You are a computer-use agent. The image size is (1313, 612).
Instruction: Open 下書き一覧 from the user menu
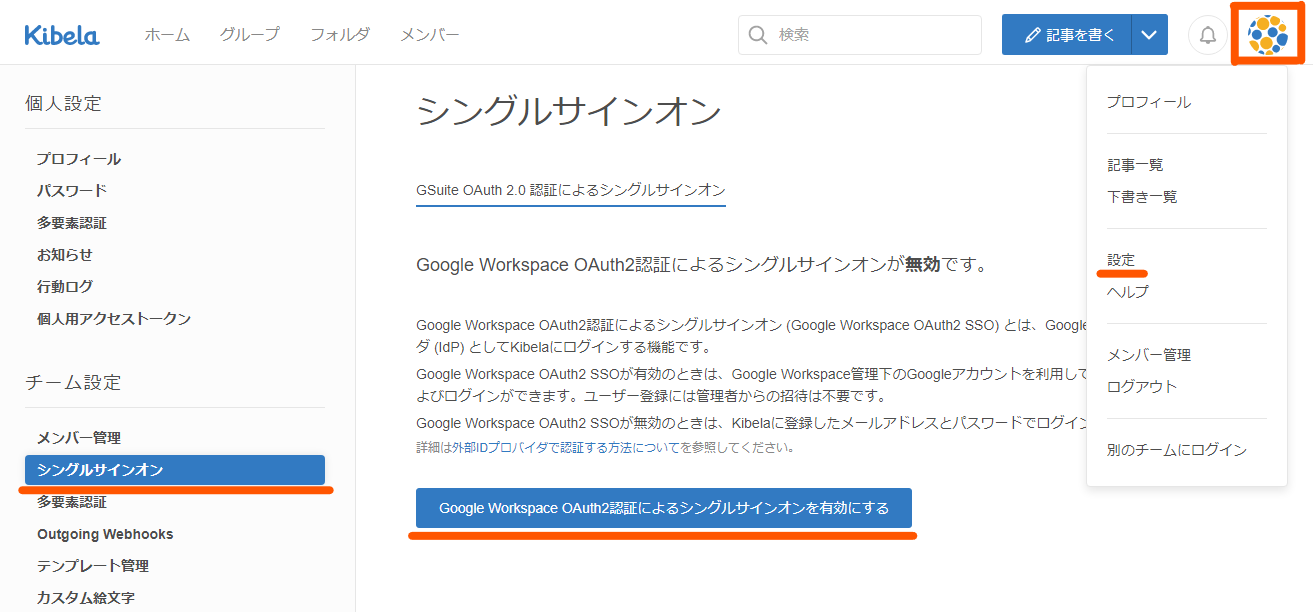tap(1142, 197)
